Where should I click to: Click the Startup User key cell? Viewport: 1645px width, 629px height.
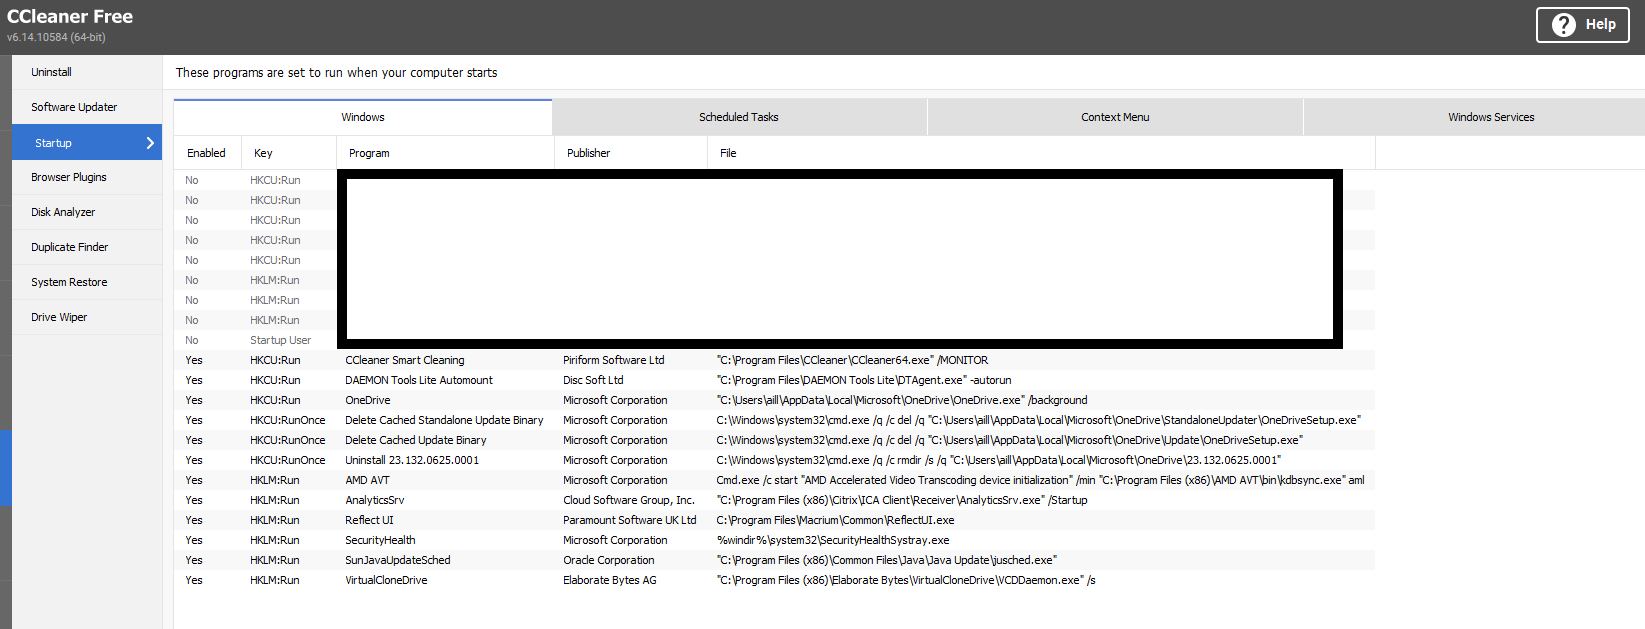[280, 340]
